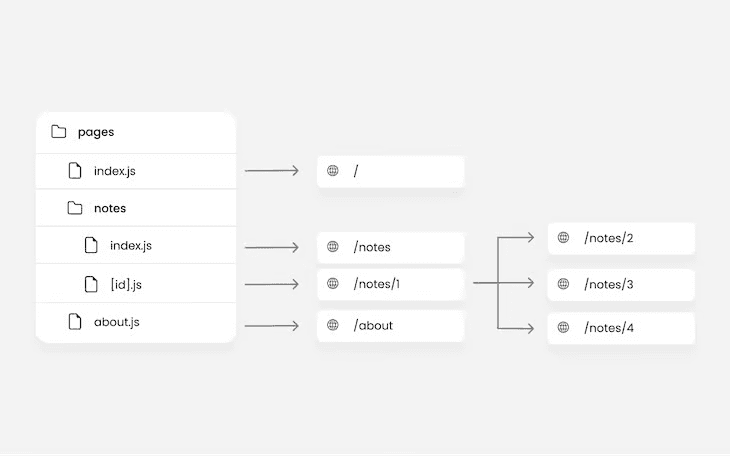Select the notes folder row

110,209
